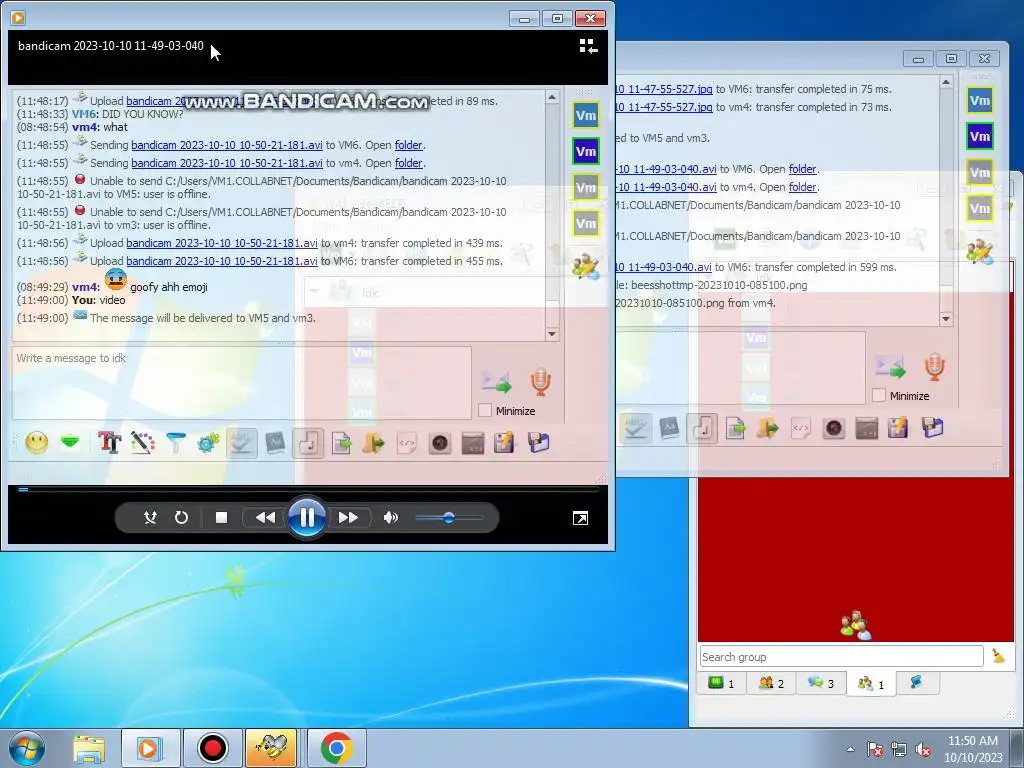
Task: Click the dark window icon in the rear chat toolbar
Action: (867, 428)
